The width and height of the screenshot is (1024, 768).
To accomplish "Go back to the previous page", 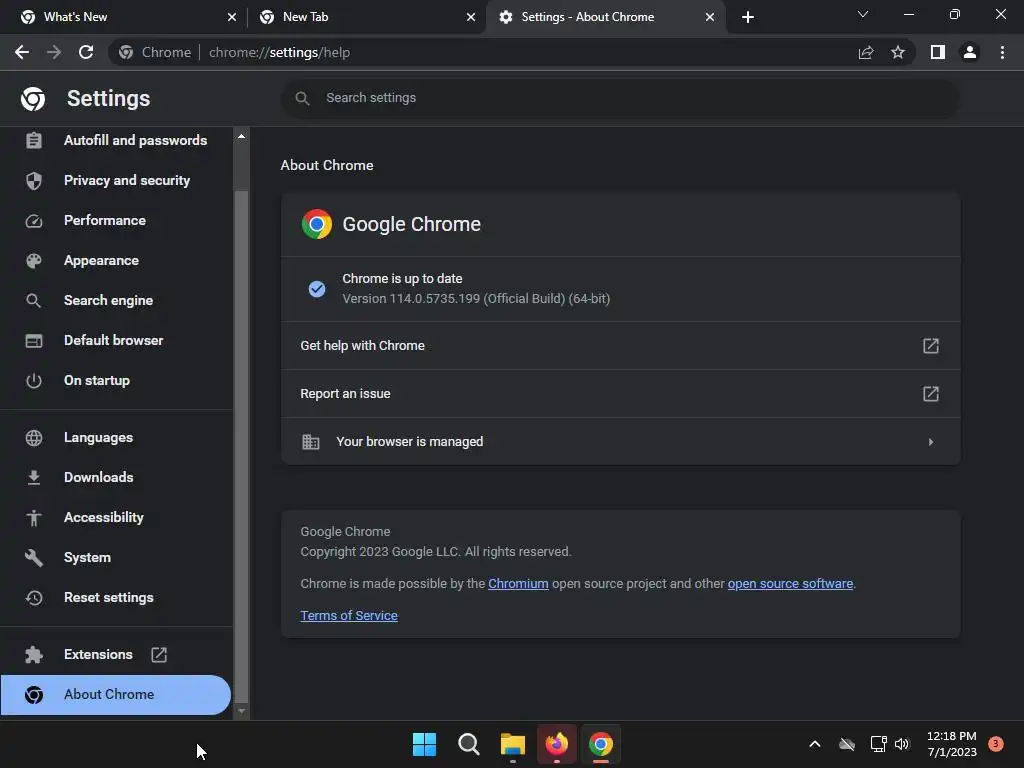I will [x=22, y=52].
